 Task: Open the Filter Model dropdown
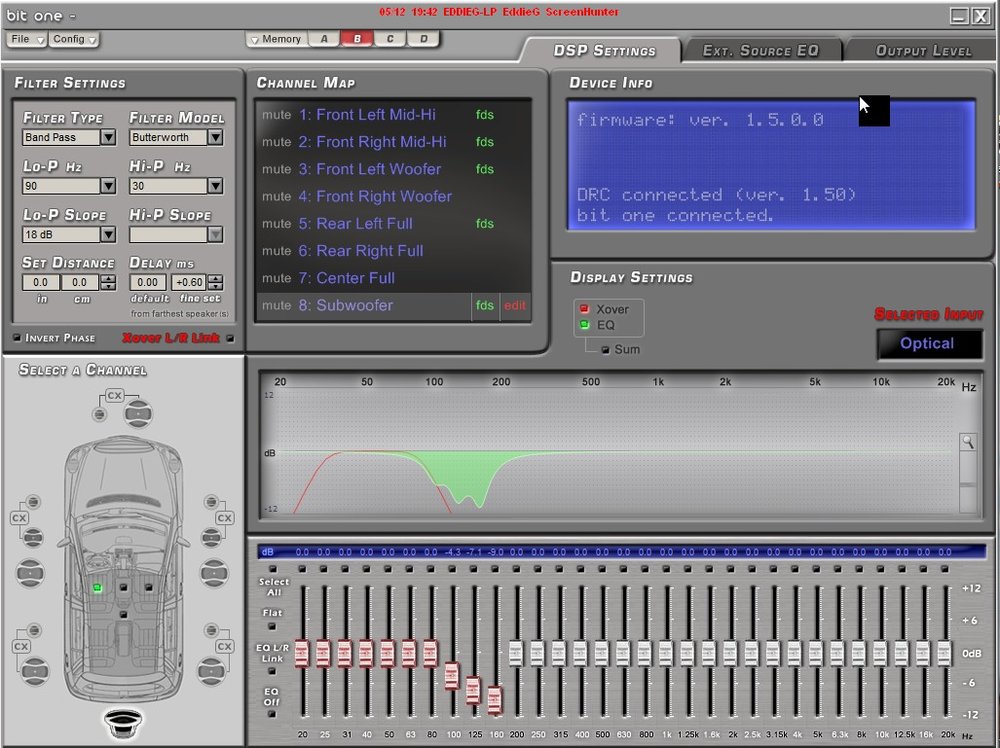[215, 137]
